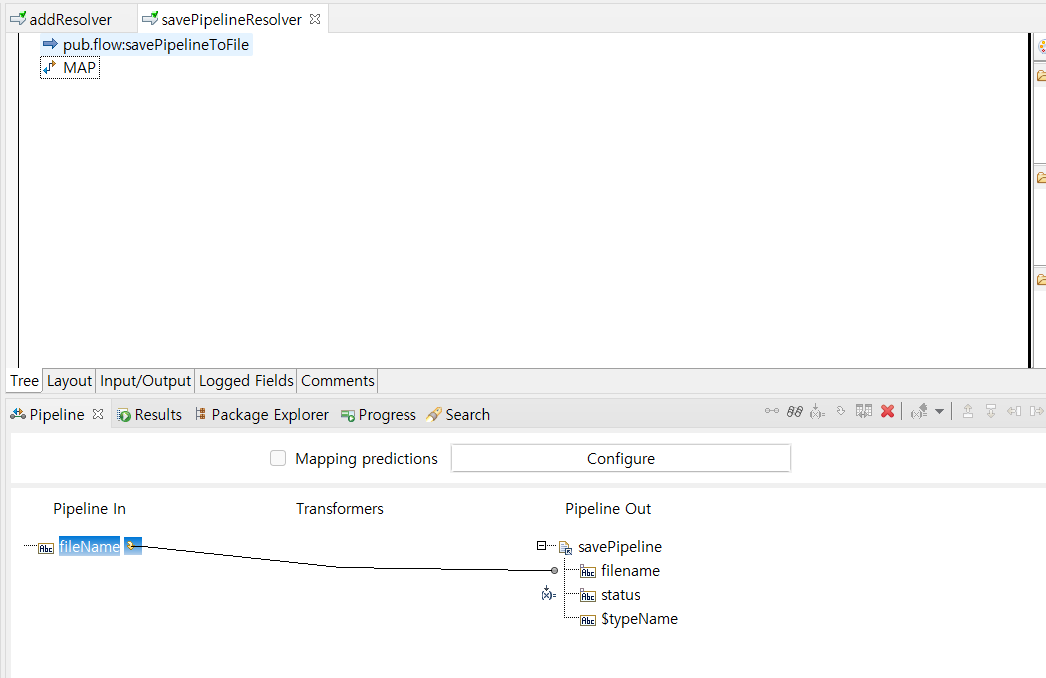This screenshot has width=1046, height=678.
Task: Click the move-up arrow icon in Pipeline toolbar
Action: coord(967,411)
